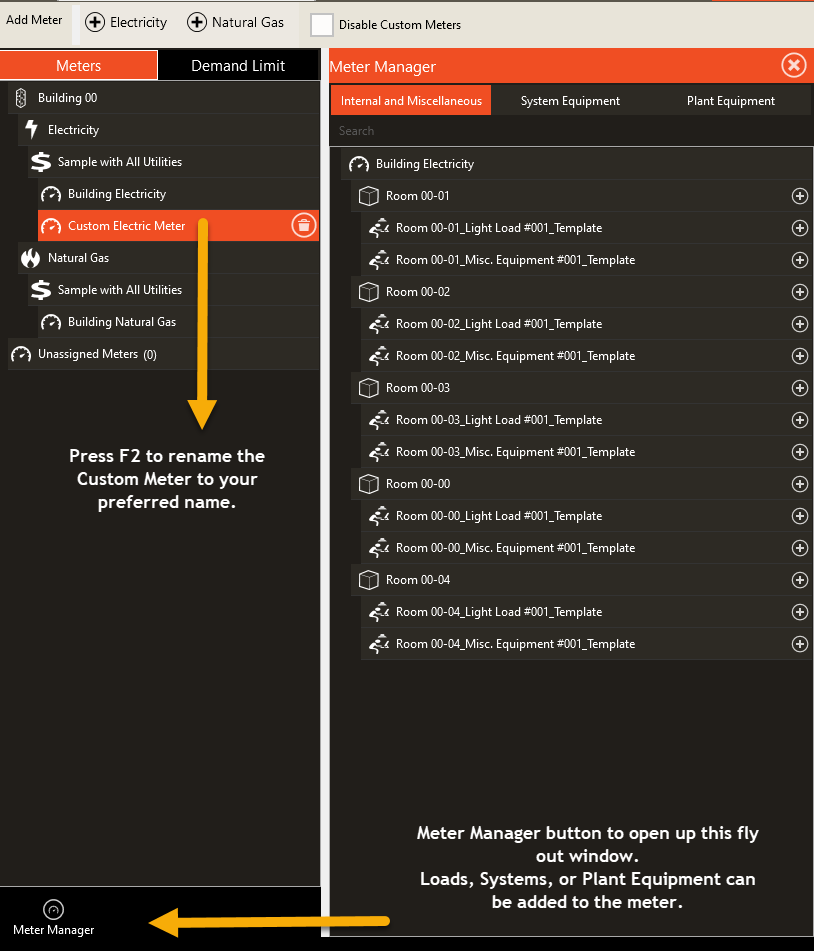Add Room 00-02_Light Load #001_Template plus icon

(x=799, y=324)
